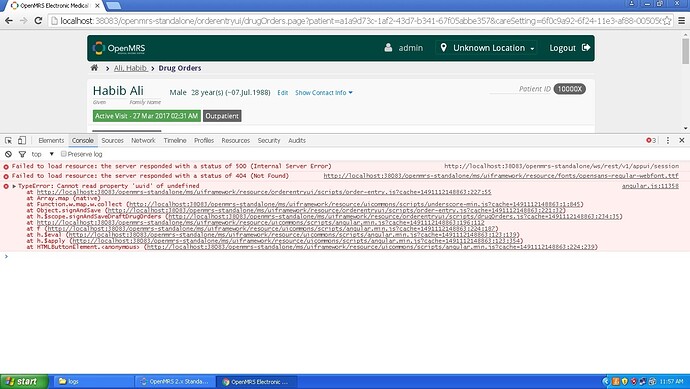This screenshot has height=389, width=690.
Task: Click the Drug Orders breadcrumb text
Action: pyautogui.click(x=180, y=68)
